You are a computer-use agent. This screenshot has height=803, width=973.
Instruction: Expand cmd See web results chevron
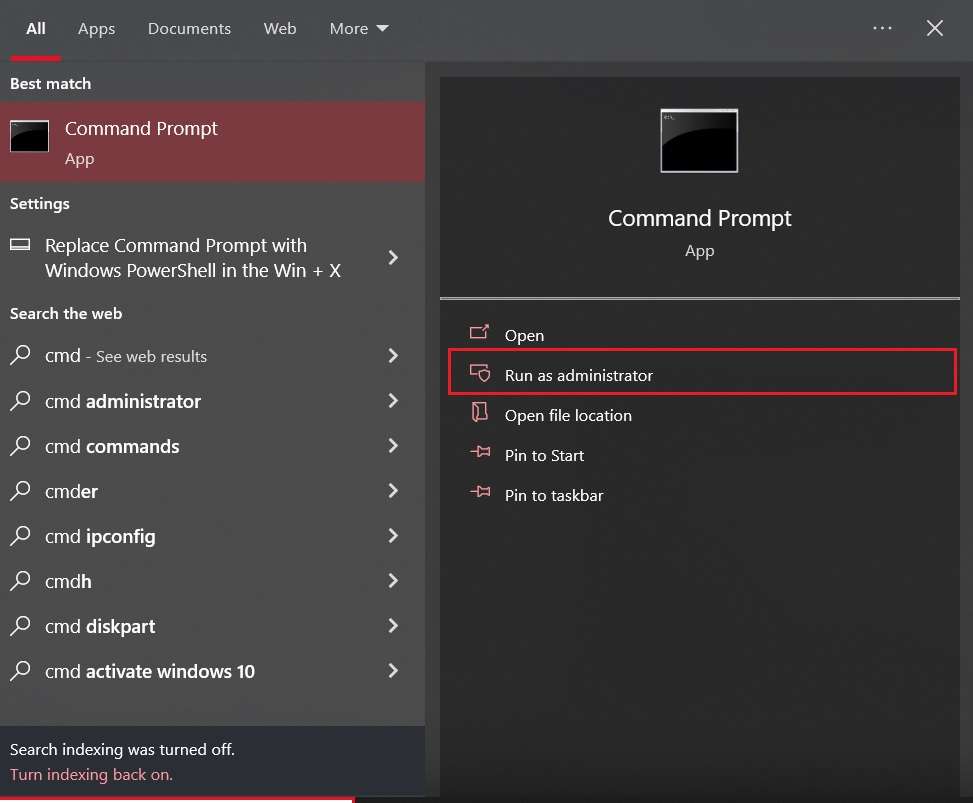[x=393, y=356]
